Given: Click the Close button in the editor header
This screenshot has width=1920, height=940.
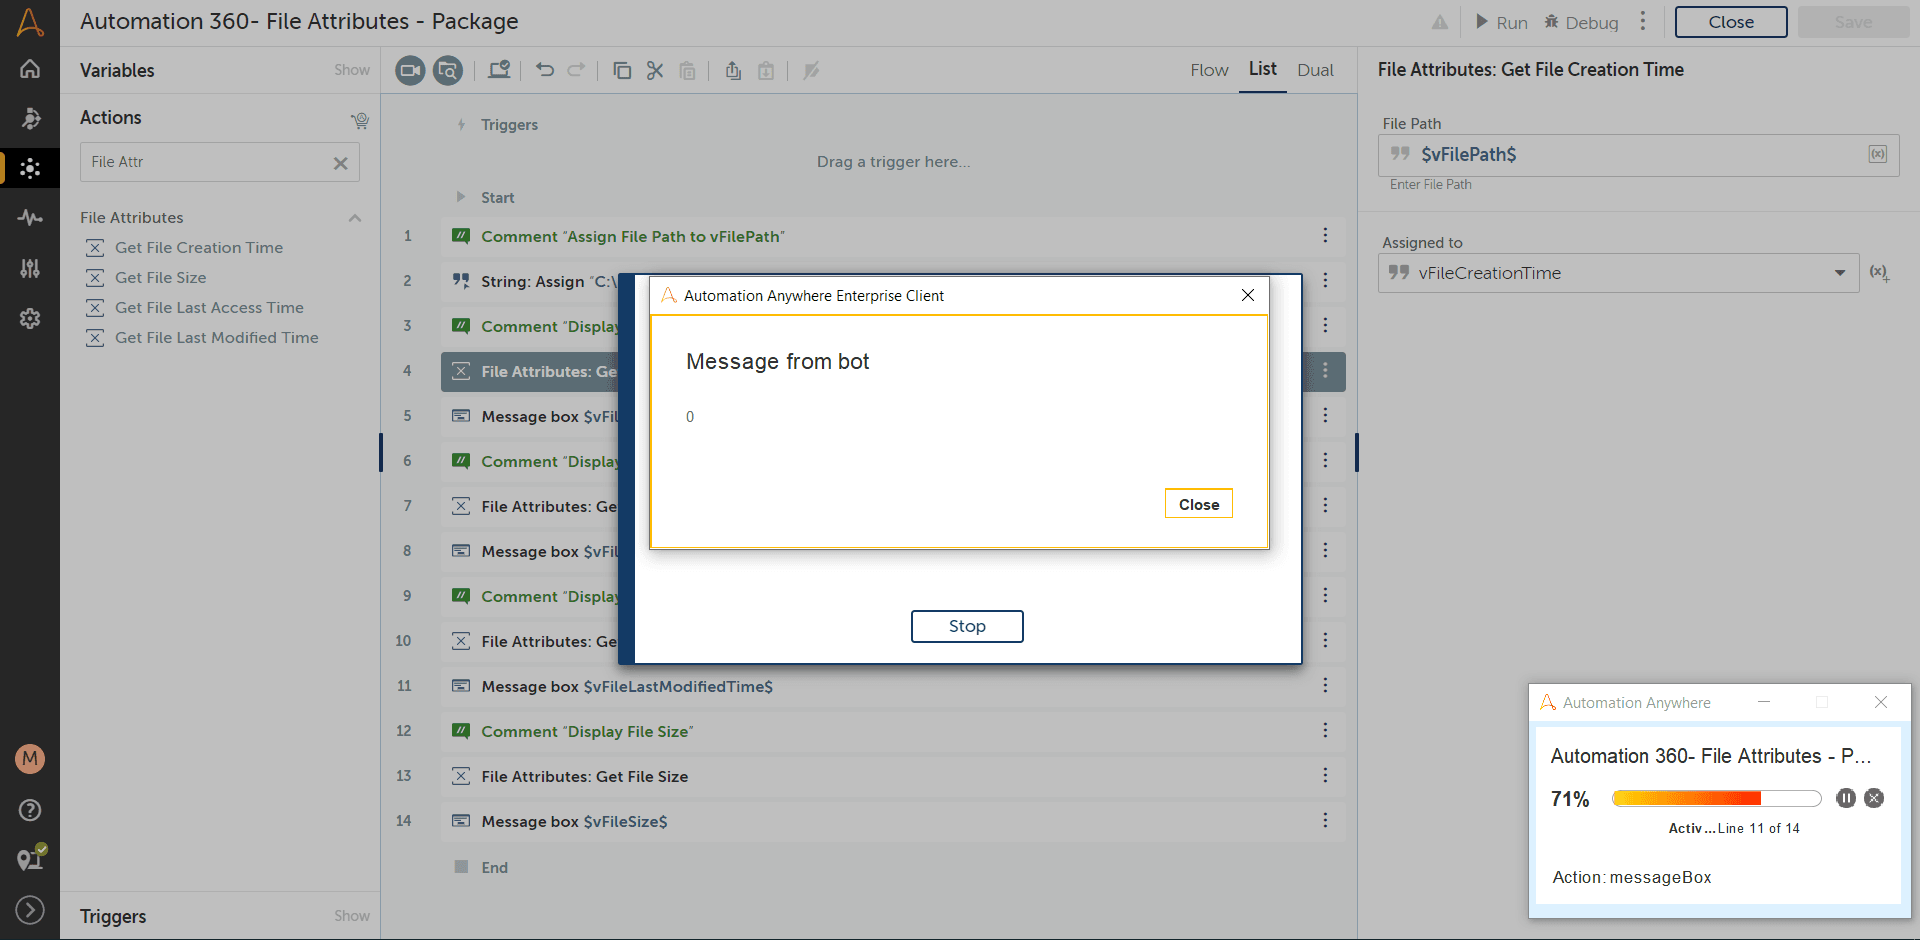Looking at the screenshot, I should 1731,22.
